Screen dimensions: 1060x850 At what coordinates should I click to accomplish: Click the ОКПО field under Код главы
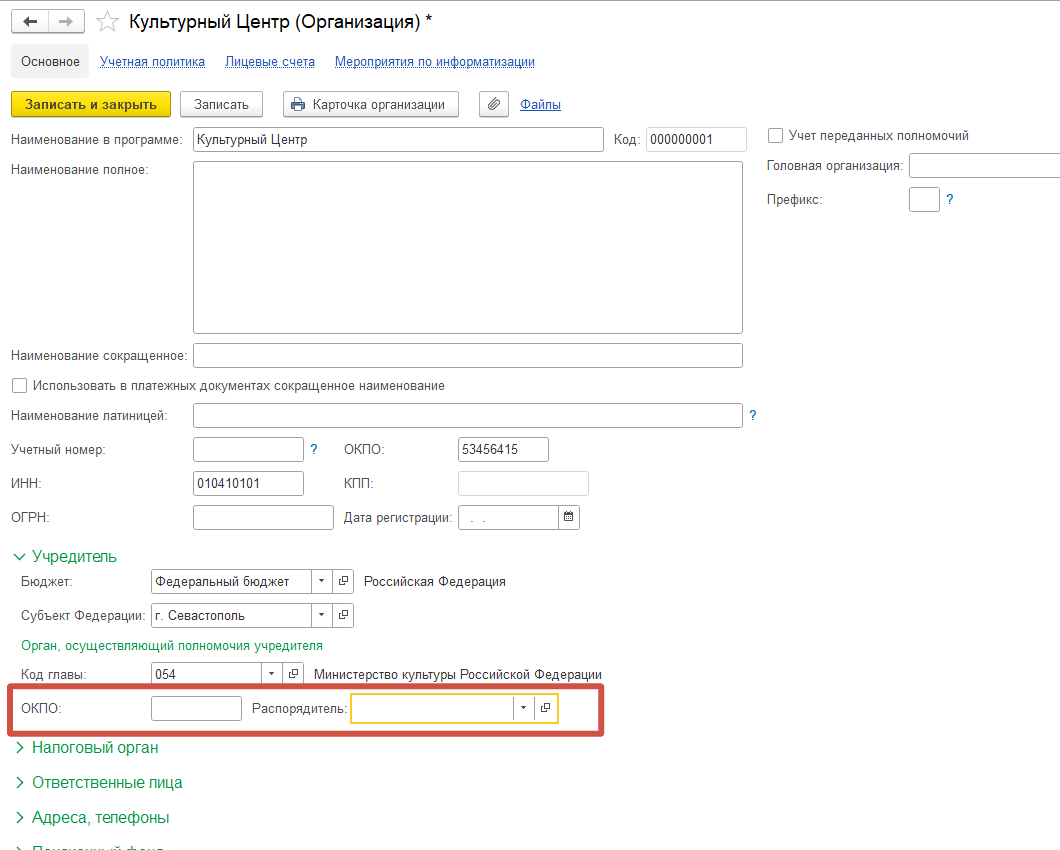pyautogui.click(x=196, y=708)
